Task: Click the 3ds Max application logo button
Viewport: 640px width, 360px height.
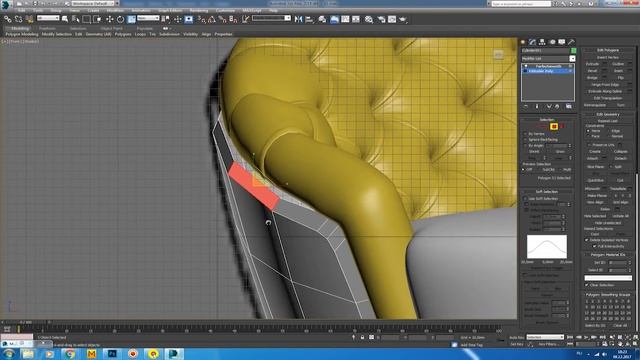Action: (6, 4)
